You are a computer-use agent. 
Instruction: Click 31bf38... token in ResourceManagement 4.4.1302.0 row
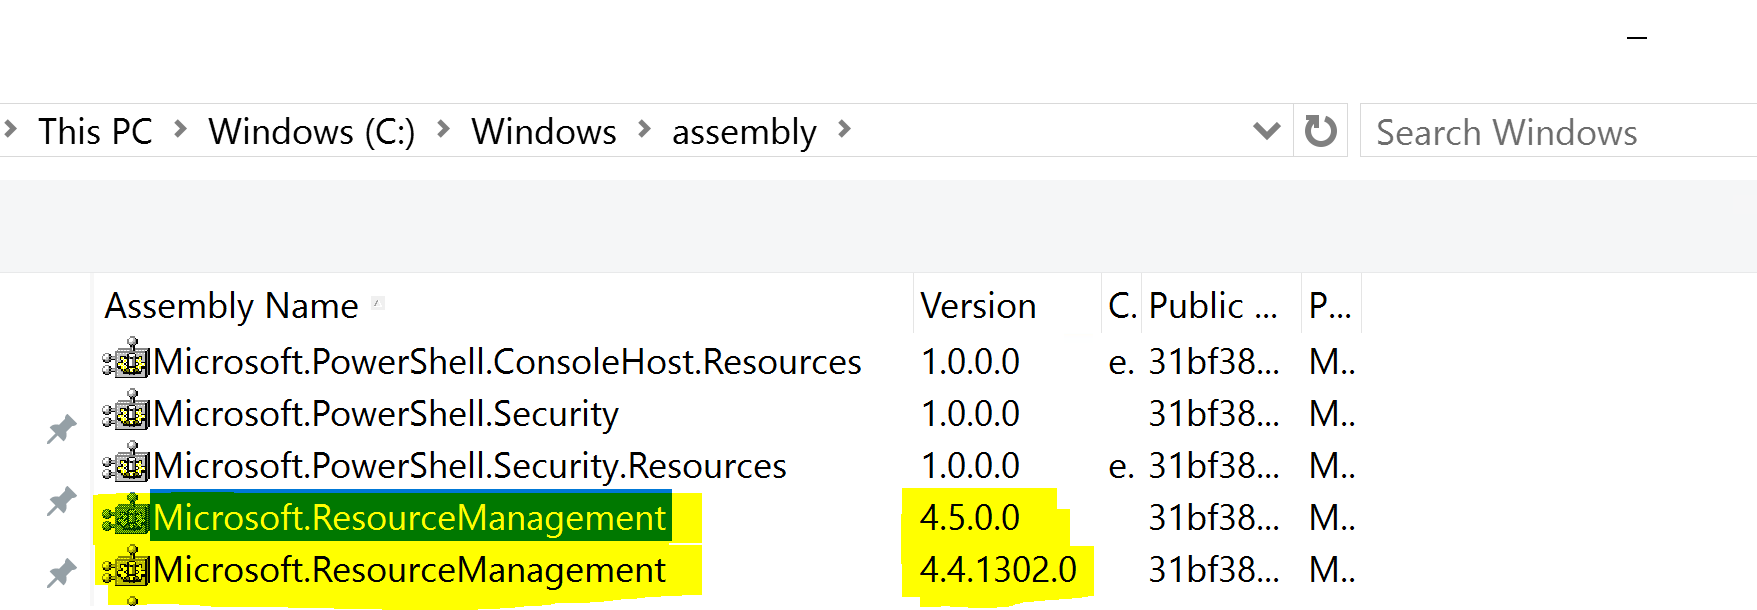tap(1214, 570)
